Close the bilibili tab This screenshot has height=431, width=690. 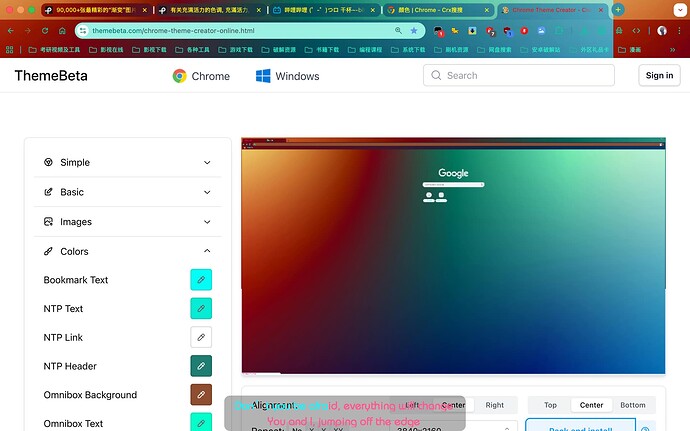click(373, 10)
